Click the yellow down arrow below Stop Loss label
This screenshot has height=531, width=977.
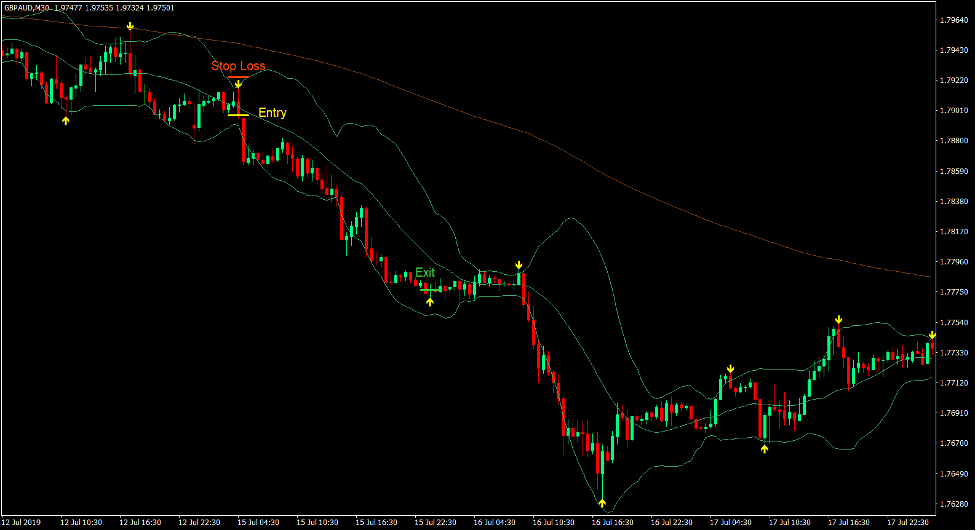tap(238, 85)
